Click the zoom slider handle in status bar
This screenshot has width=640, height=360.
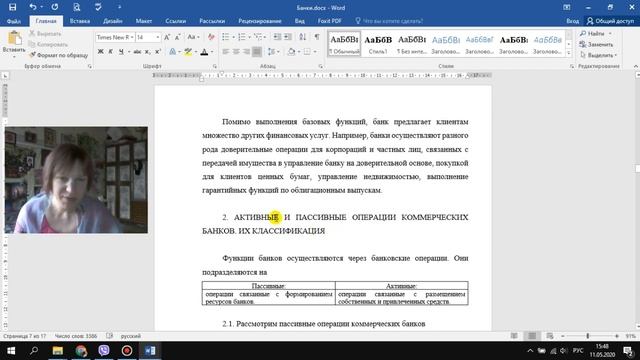(588, 336)
